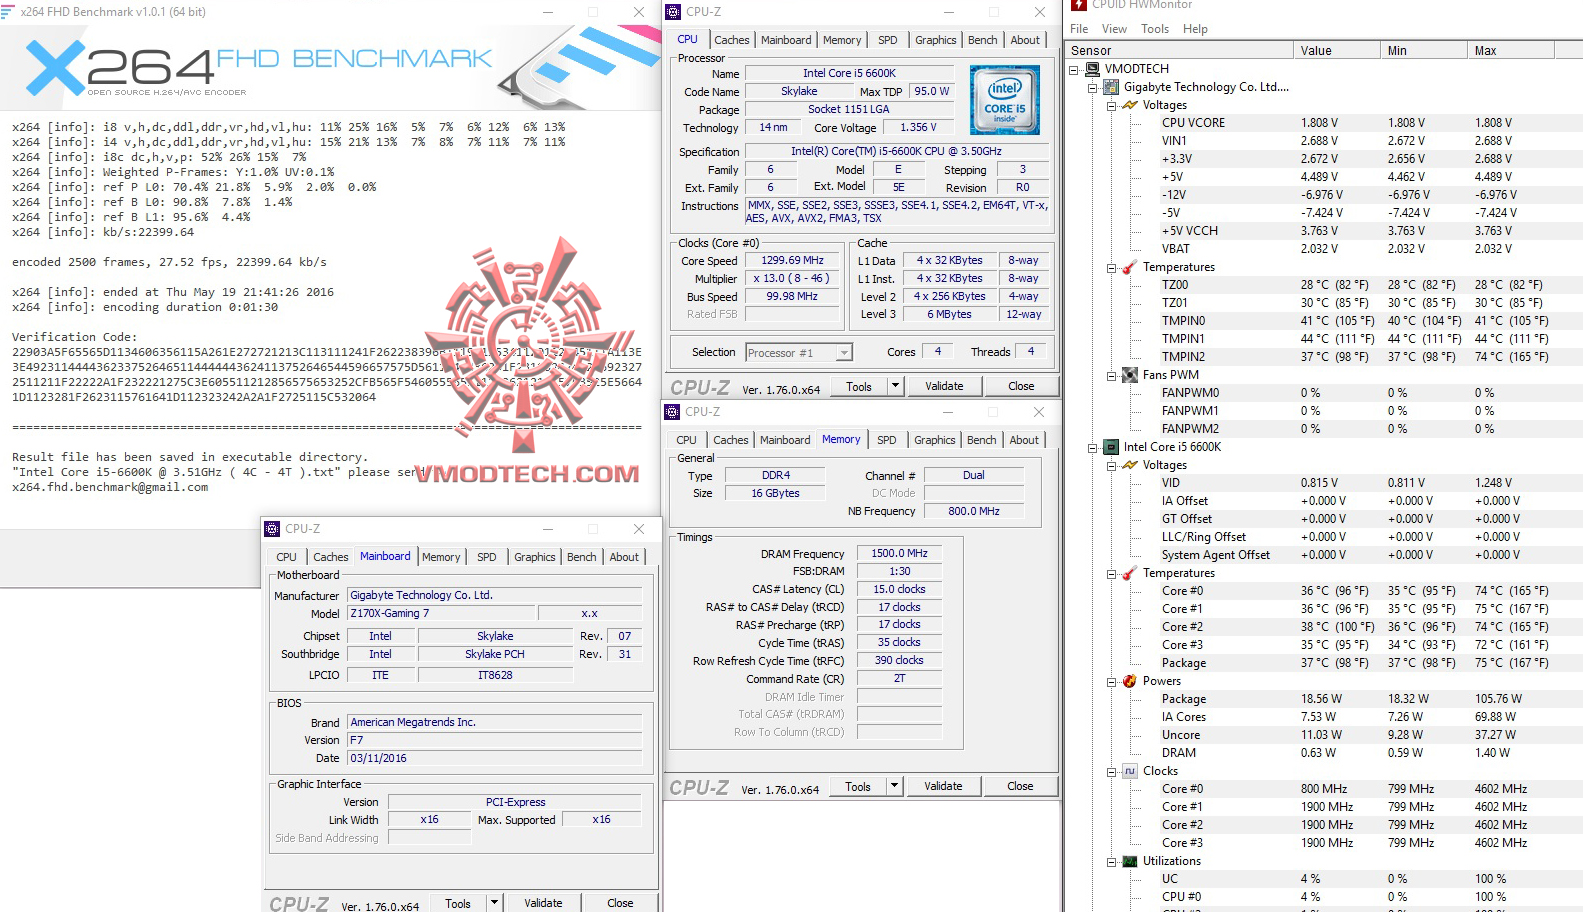Collapse the Powers section in HWMonitor

[x=1111, y=682]
